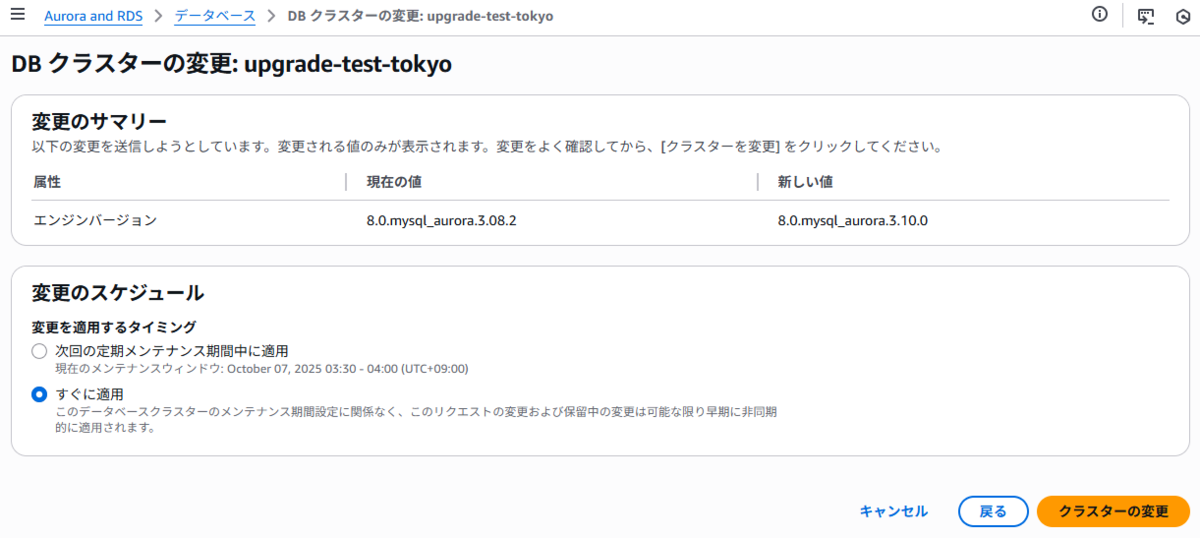This screenshot has height=538, width=1200.
Task: Go back with the 戻る button
Action: (993, 511)
